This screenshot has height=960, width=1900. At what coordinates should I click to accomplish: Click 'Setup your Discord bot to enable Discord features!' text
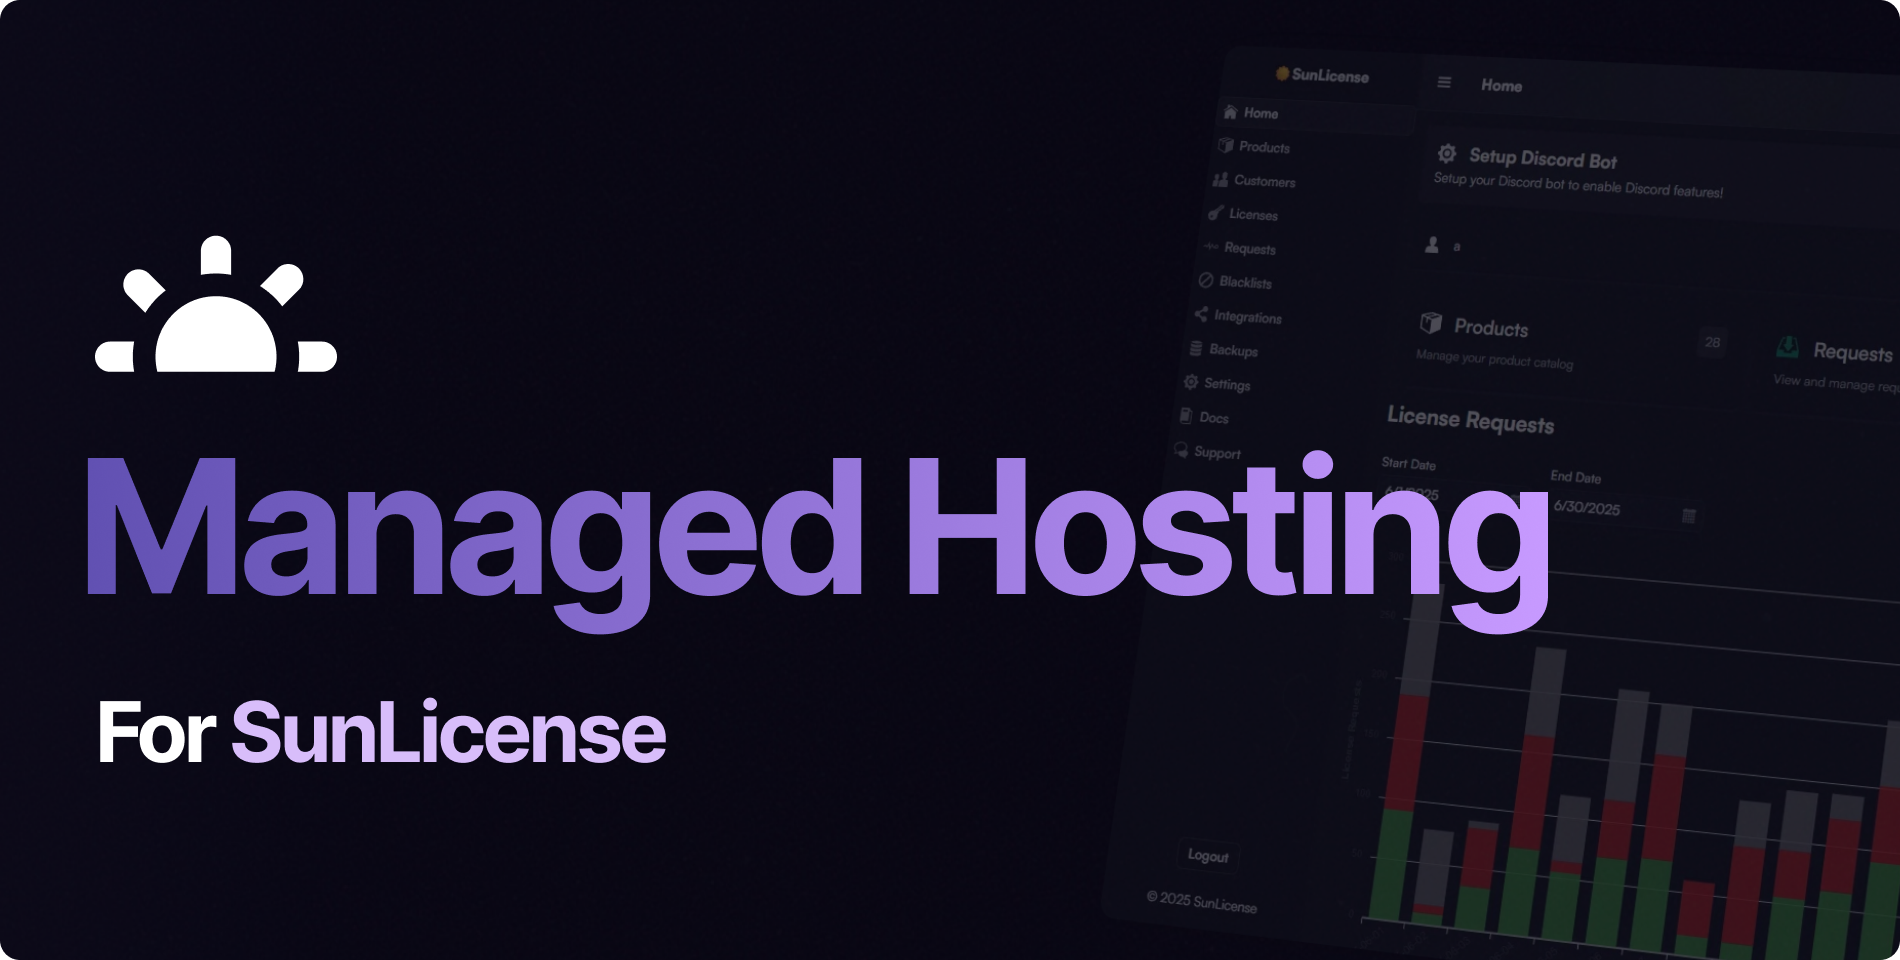click(x=1578, y=185)
